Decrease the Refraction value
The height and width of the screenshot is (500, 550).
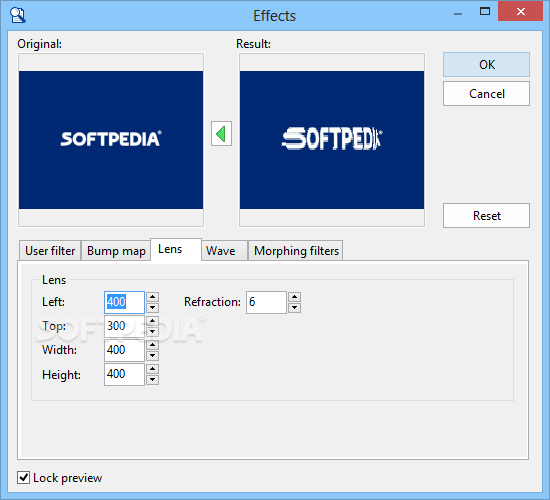click(x=294, y=308)
